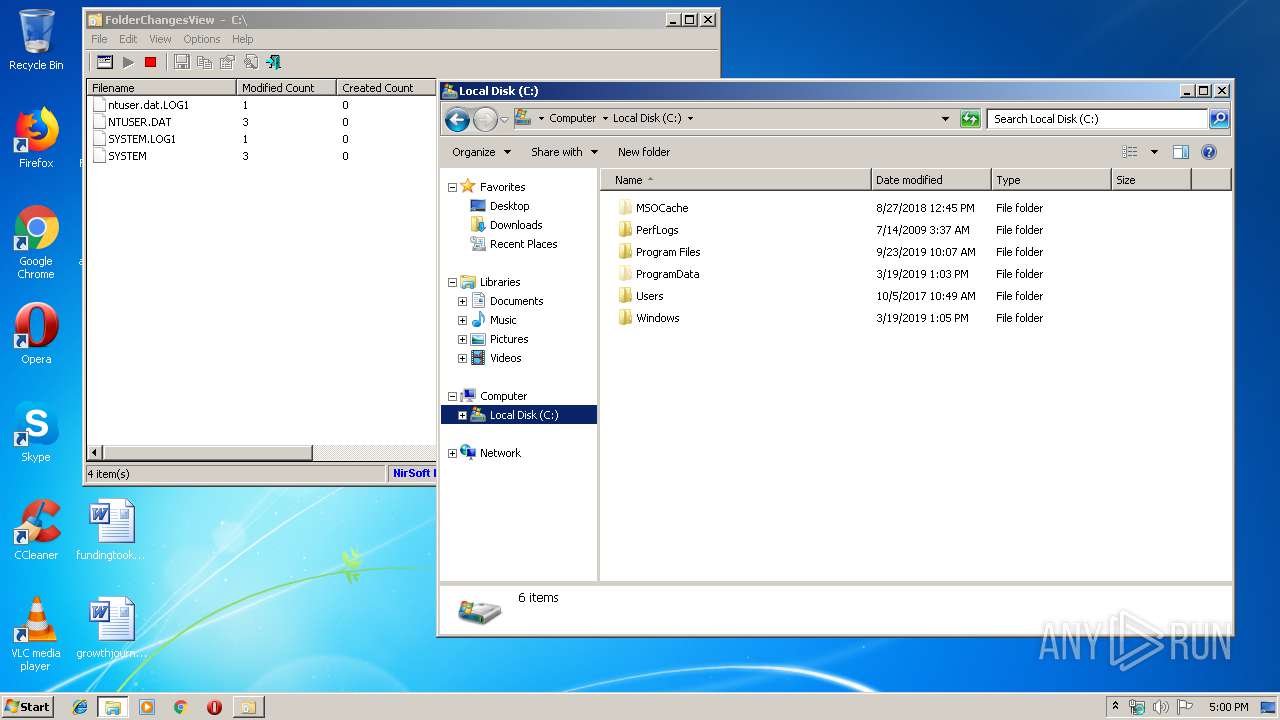Launch Opera from the desktop
This screenshot has width=1280, height=720.
point(36,334)
